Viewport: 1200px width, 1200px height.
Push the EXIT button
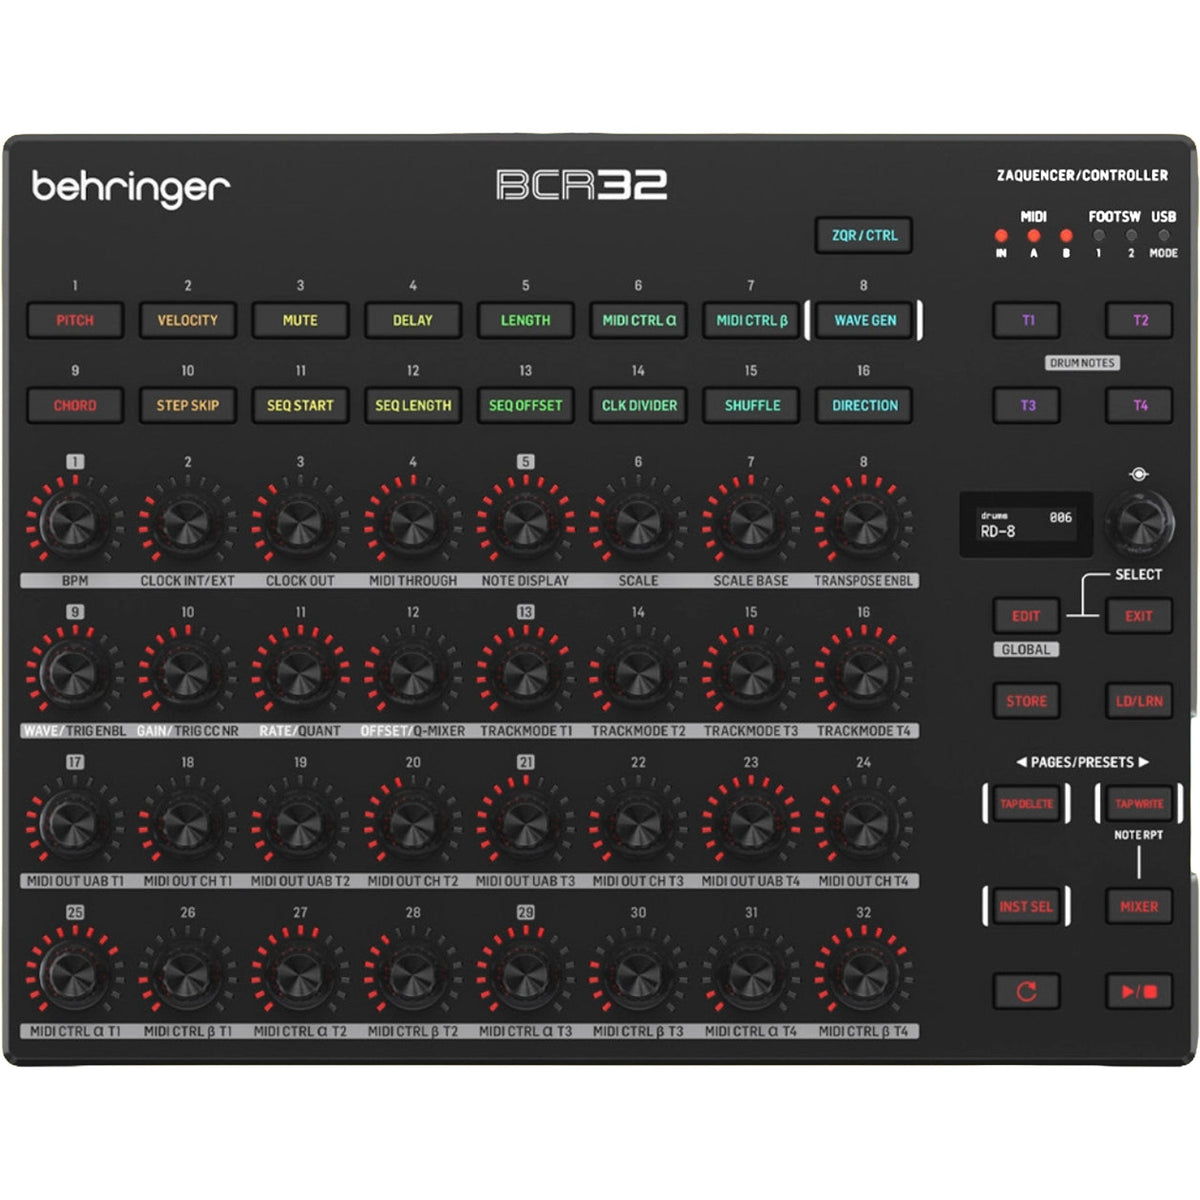[x=1139, y=616]
